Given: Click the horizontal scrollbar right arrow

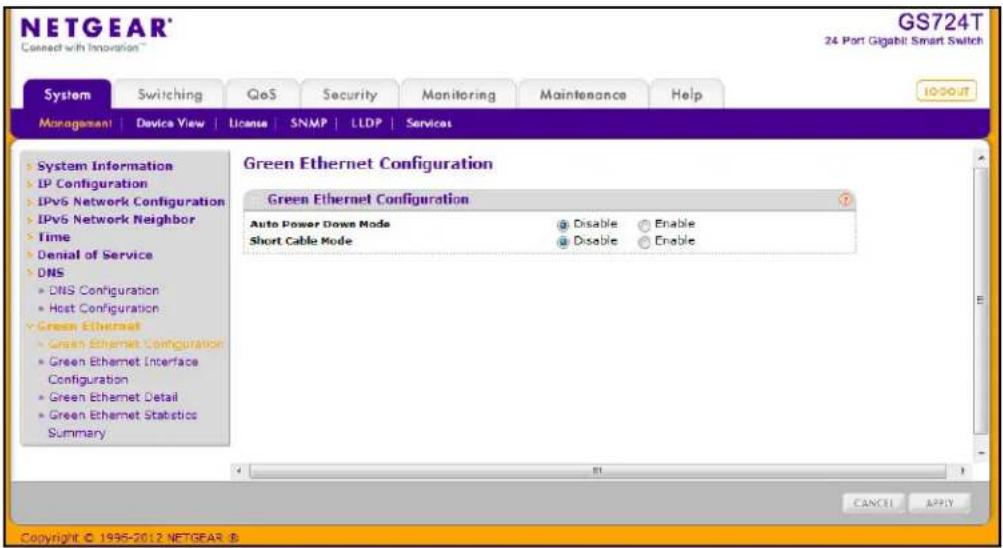Looking at the screenshot, I should coord(961,471).
